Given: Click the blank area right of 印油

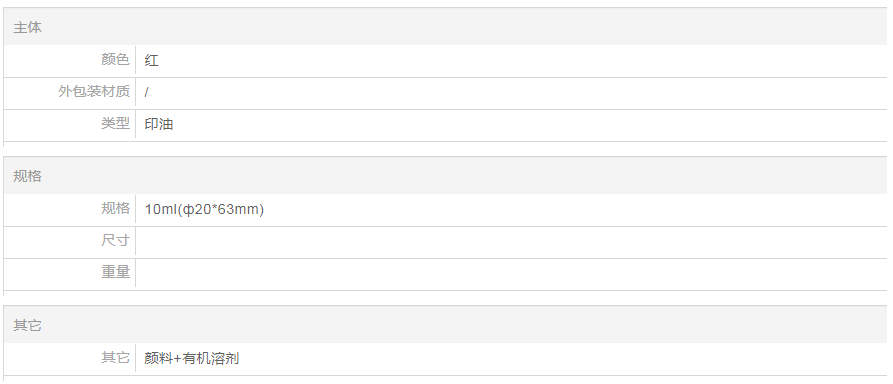Looking at the screenshot, I should point(530,124).
